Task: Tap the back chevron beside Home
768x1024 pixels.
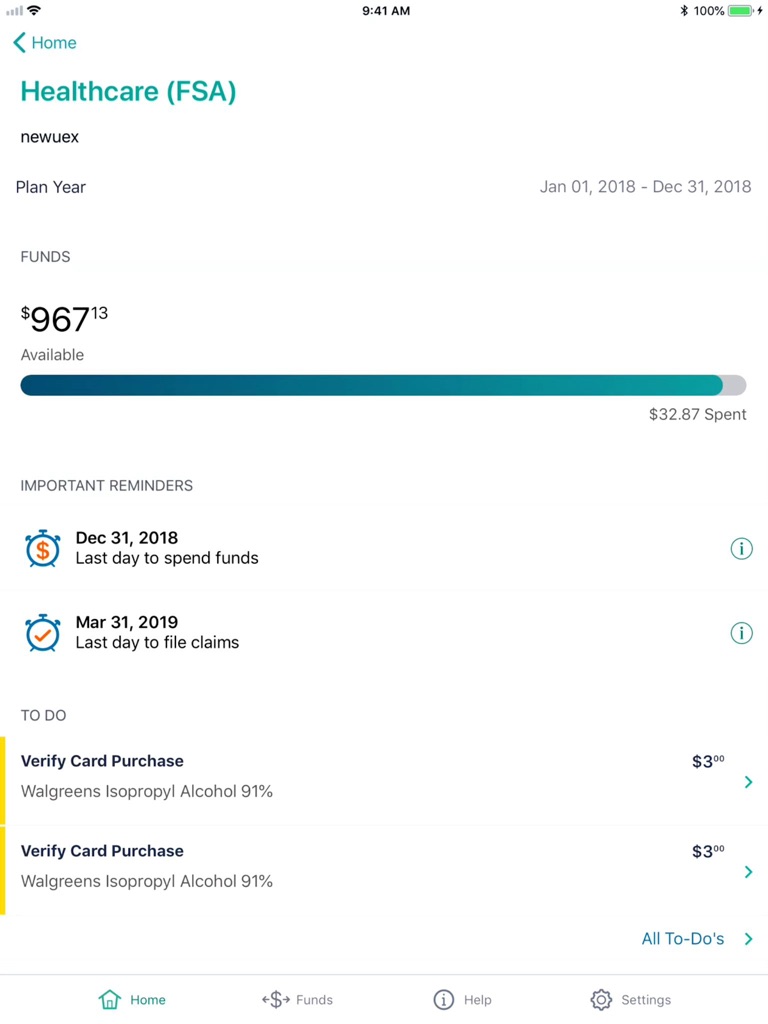Action: click(20, 43)
